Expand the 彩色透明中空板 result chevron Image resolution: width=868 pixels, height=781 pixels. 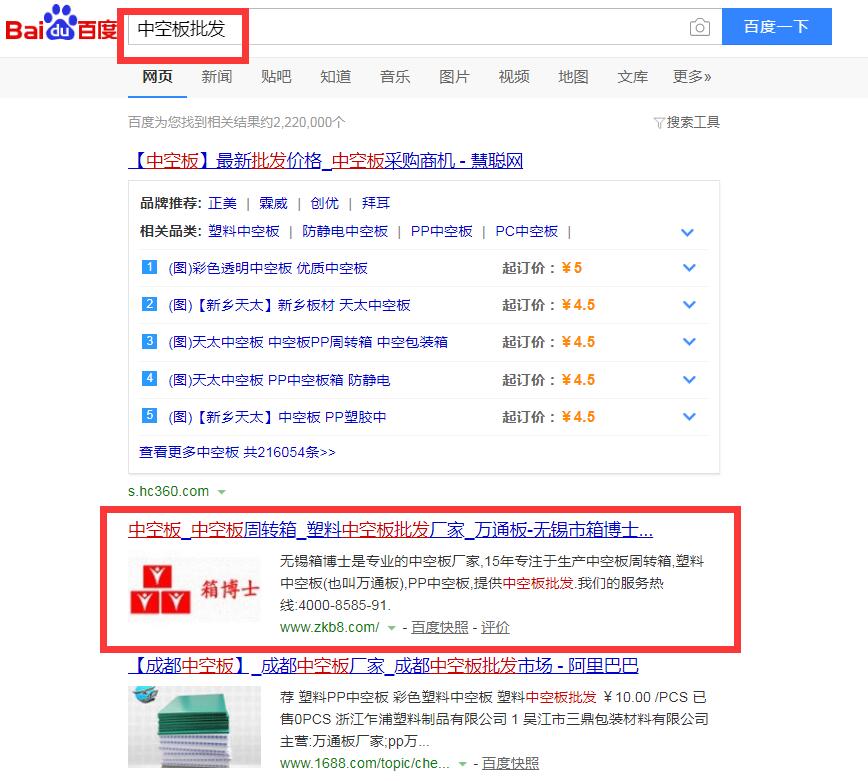(x=689, y=268)
